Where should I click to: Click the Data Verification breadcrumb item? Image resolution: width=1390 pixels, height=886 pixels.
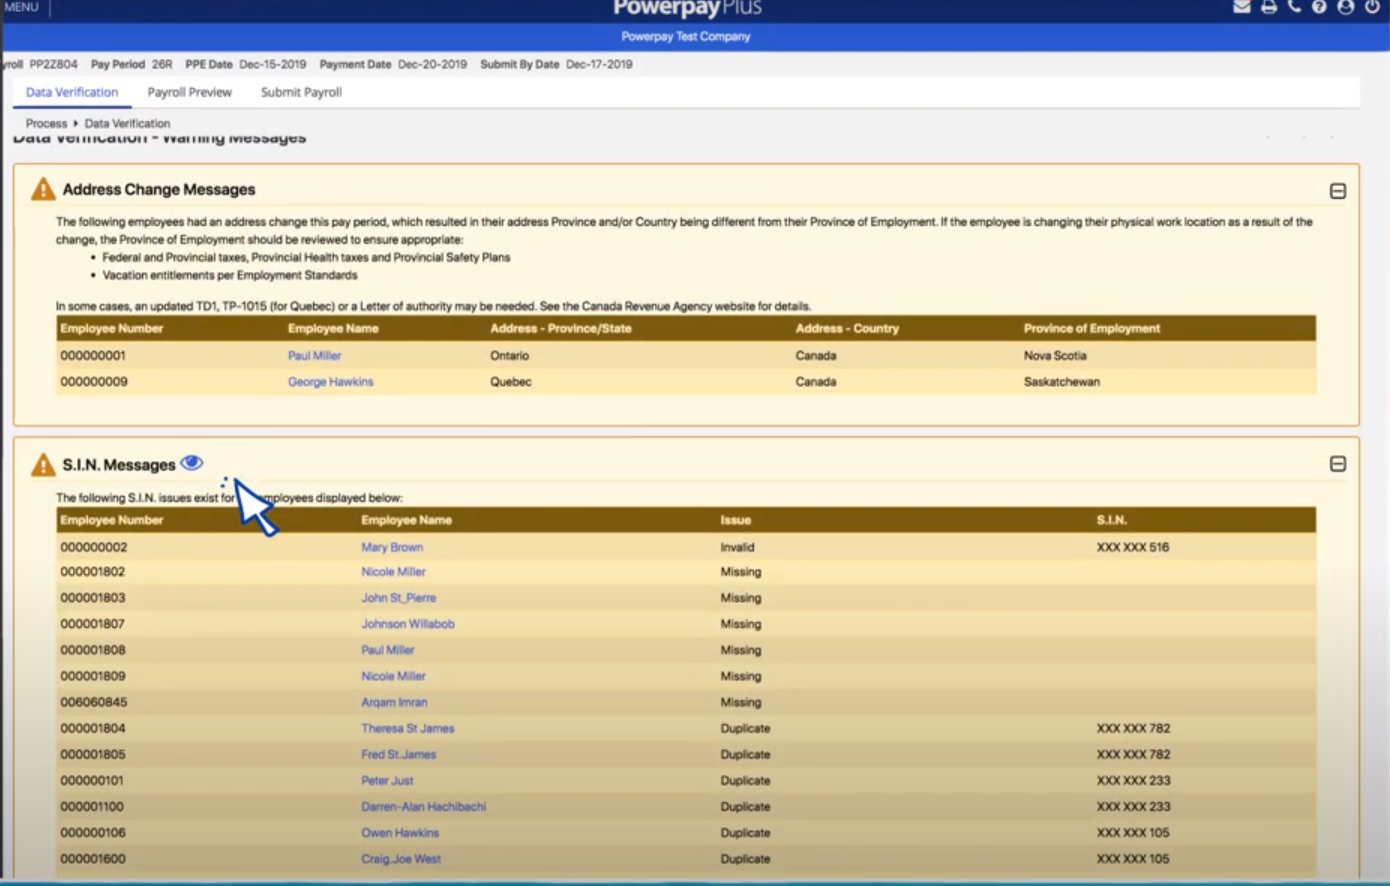[x=127, y=123]
